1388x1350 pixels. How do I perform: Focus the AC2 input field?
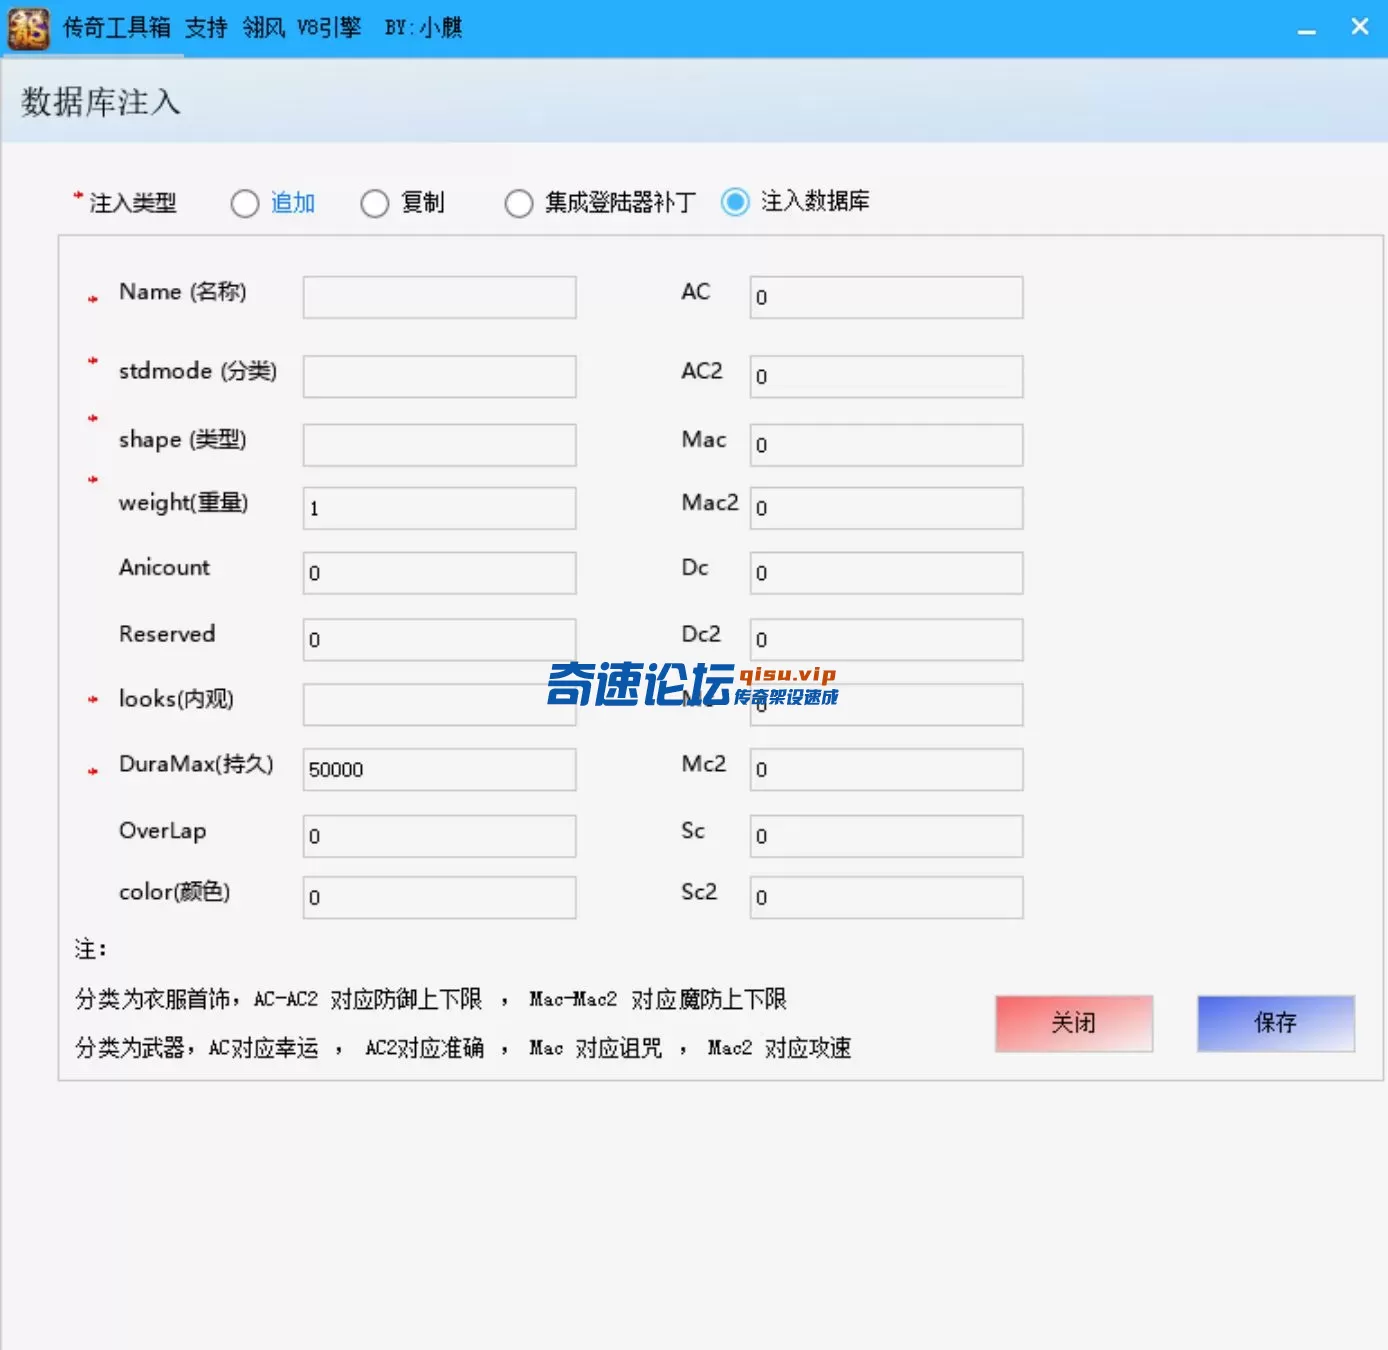pos(886,376)
